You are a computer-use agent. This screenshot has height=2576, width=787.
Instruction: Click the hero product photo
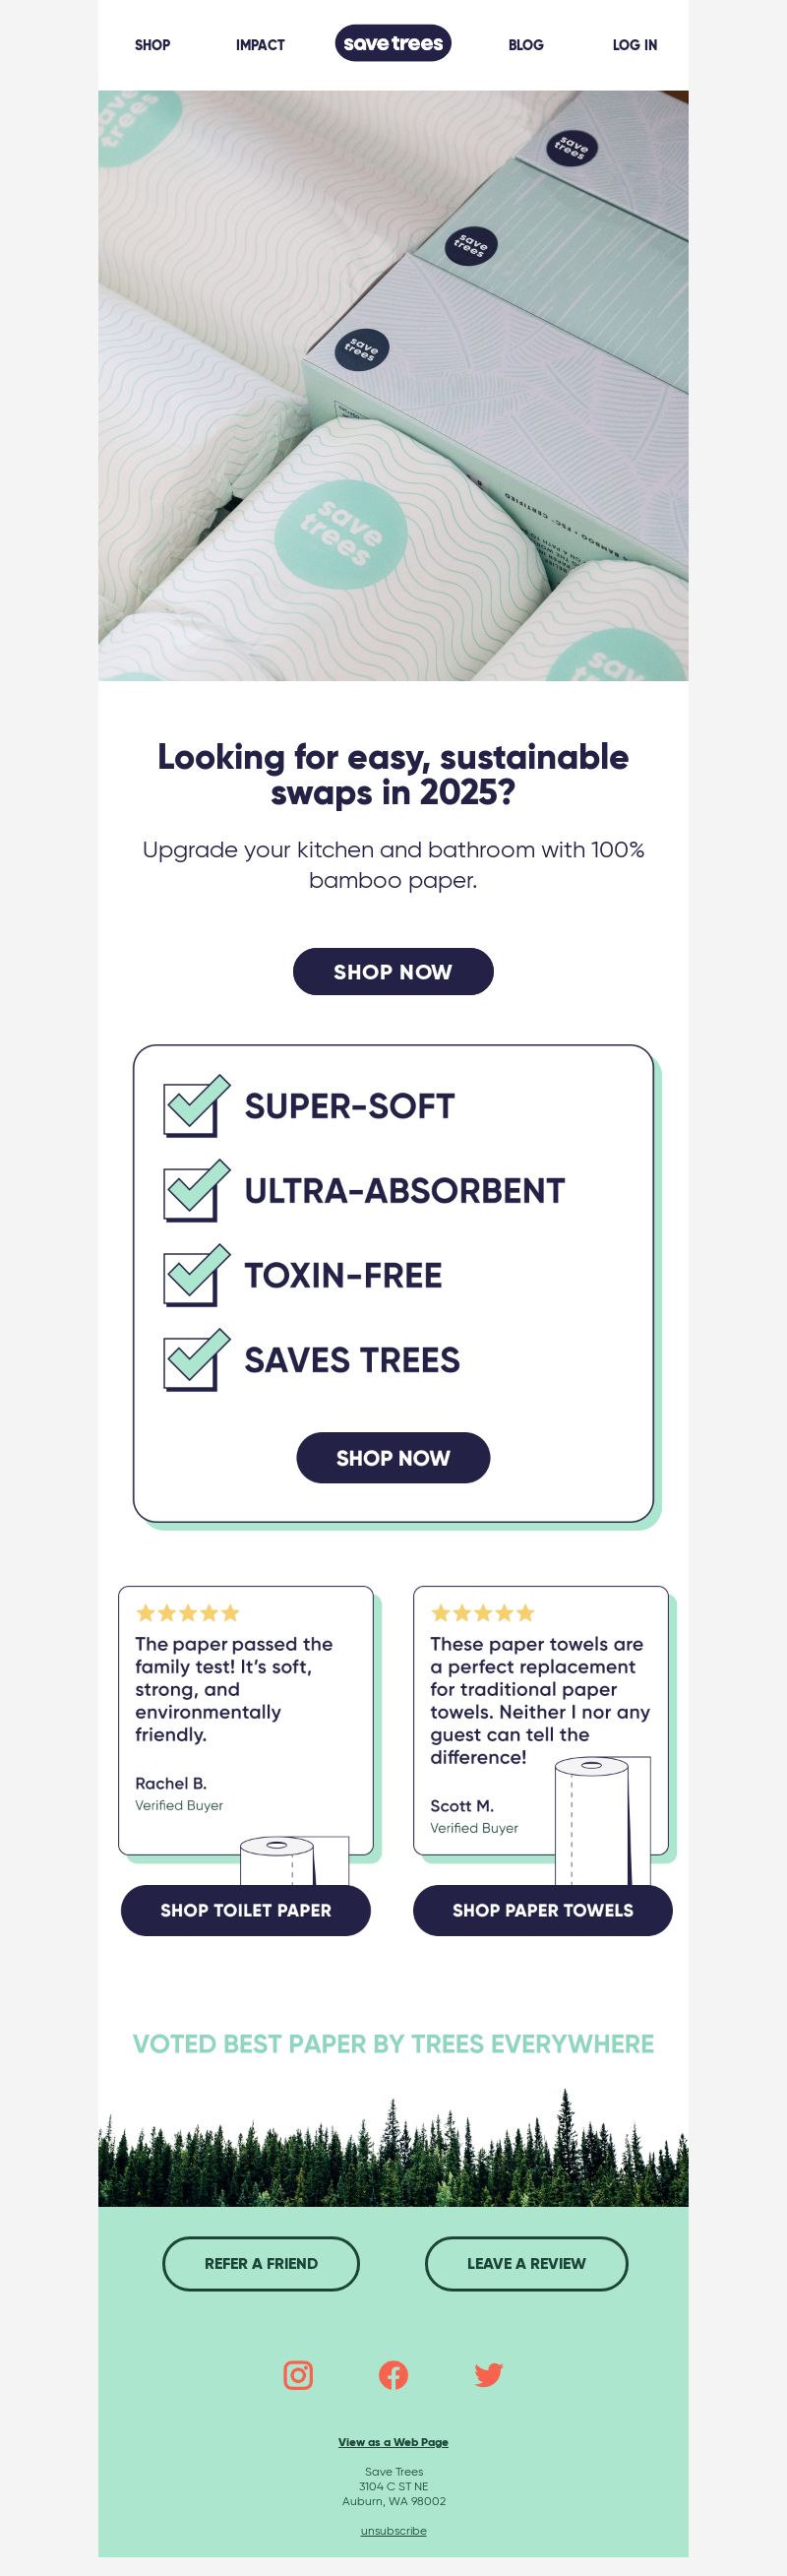tap(393, 386)
